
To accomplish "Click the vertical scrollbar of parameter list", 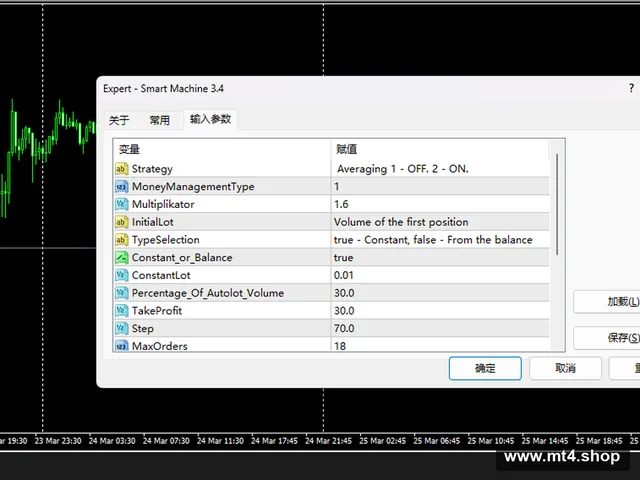I will pyautogui.click(x=557, y=204).
